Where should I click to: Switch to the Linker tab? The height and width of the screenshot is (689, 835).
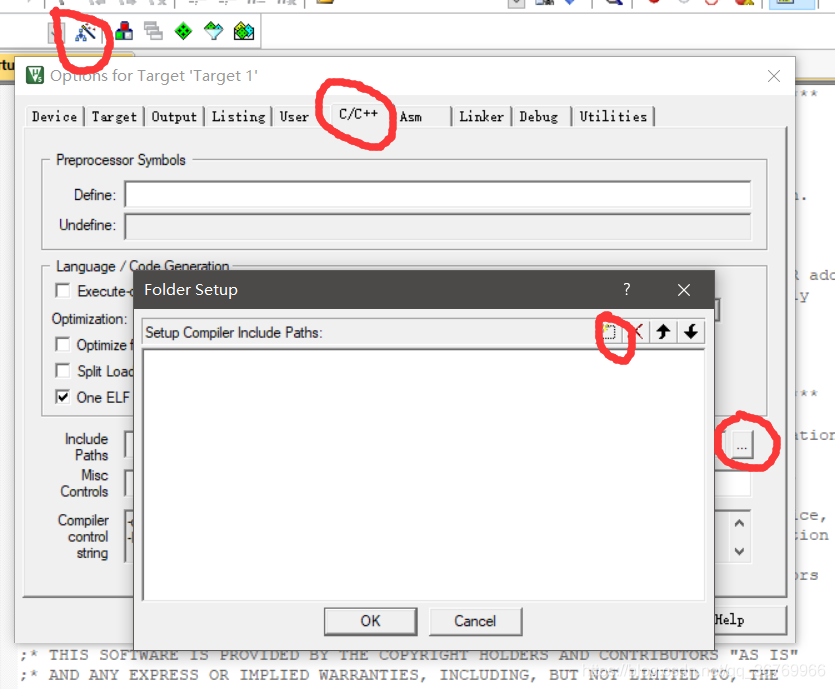pyautogui.click(x=481, y=116)
